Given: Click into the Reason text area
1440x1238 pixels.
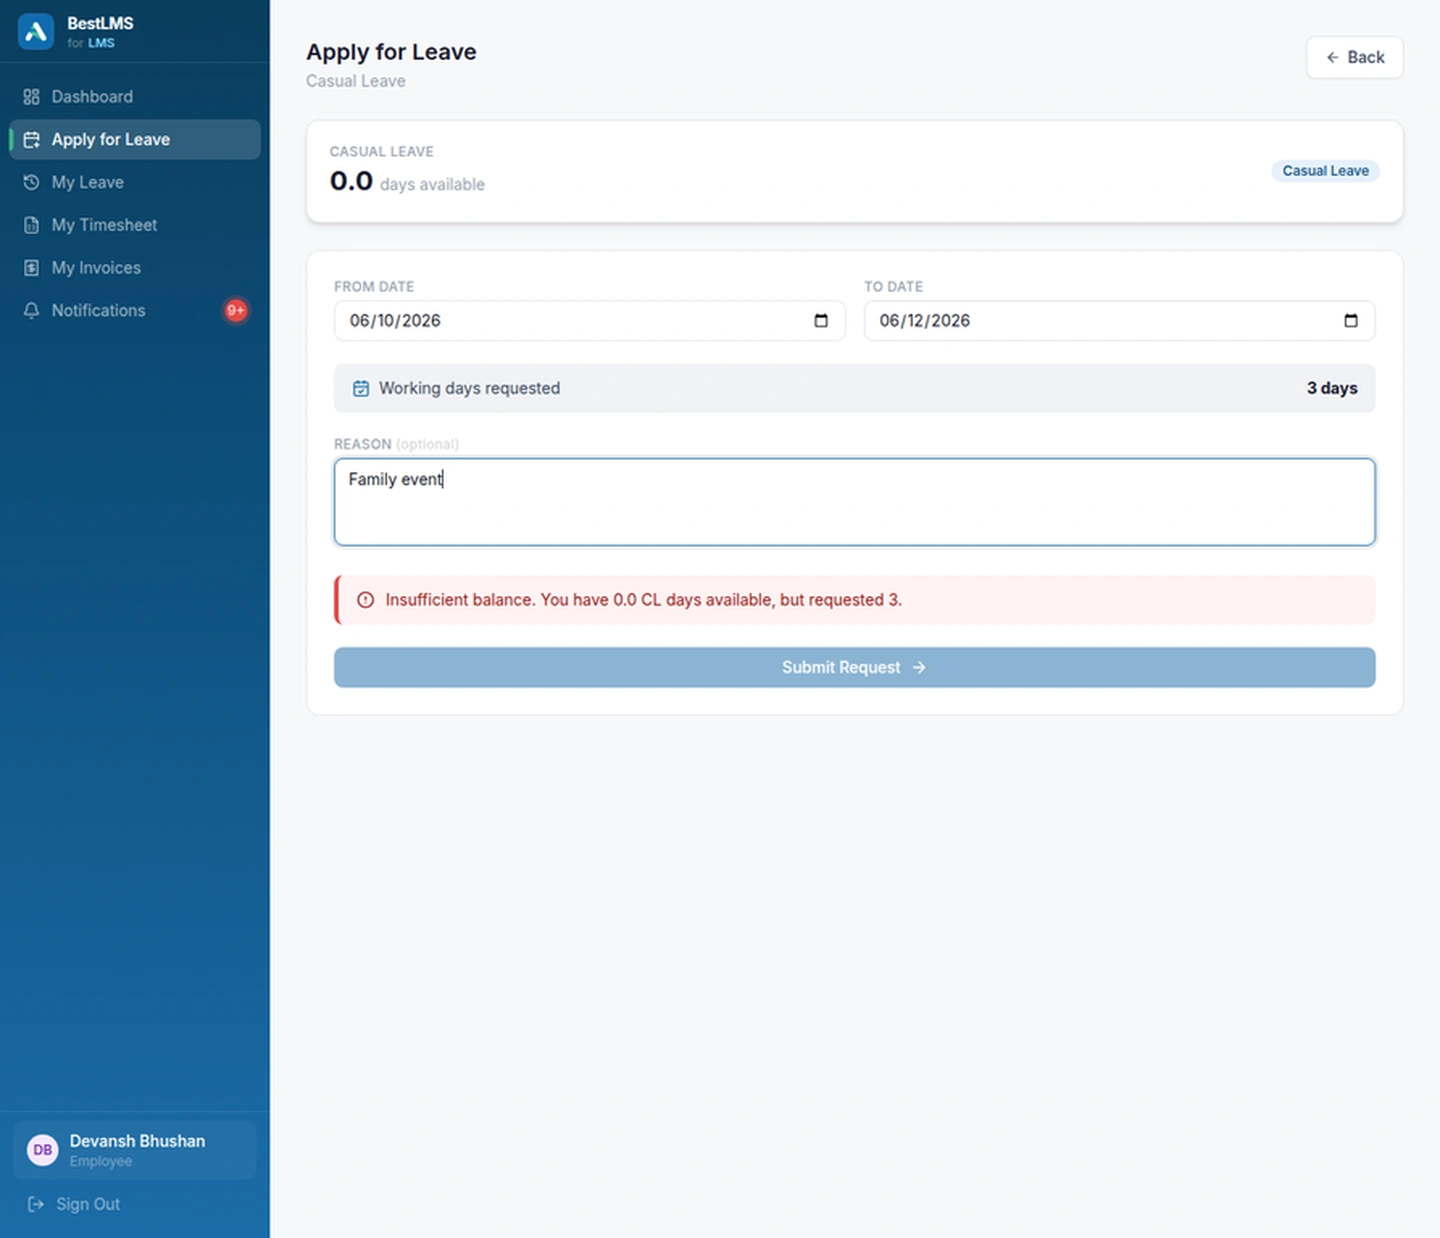Looking at the screenshot, I should point(854,502).
